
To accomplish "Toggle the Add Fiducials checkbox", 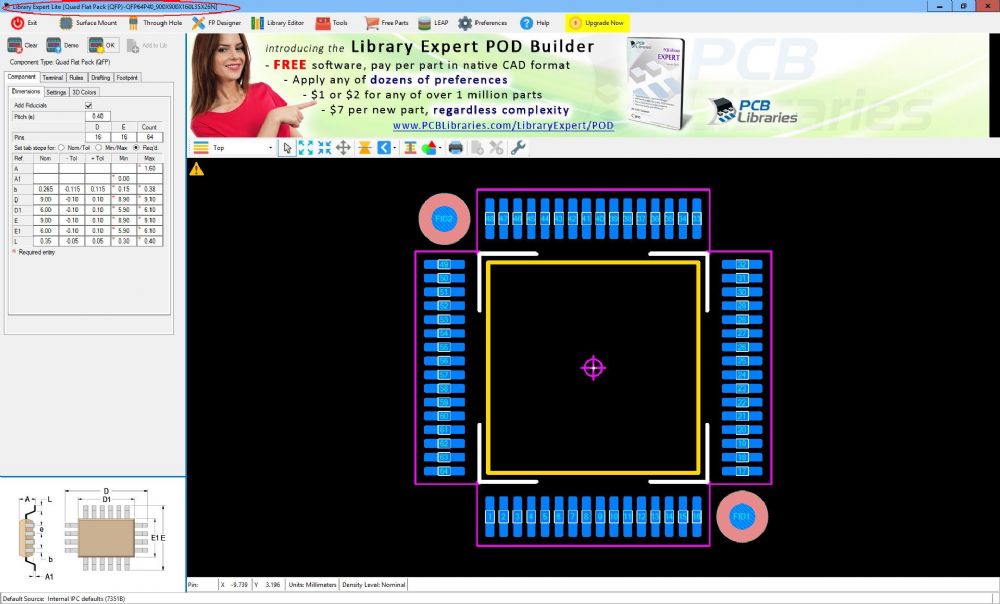I will (x=88, y=105).
